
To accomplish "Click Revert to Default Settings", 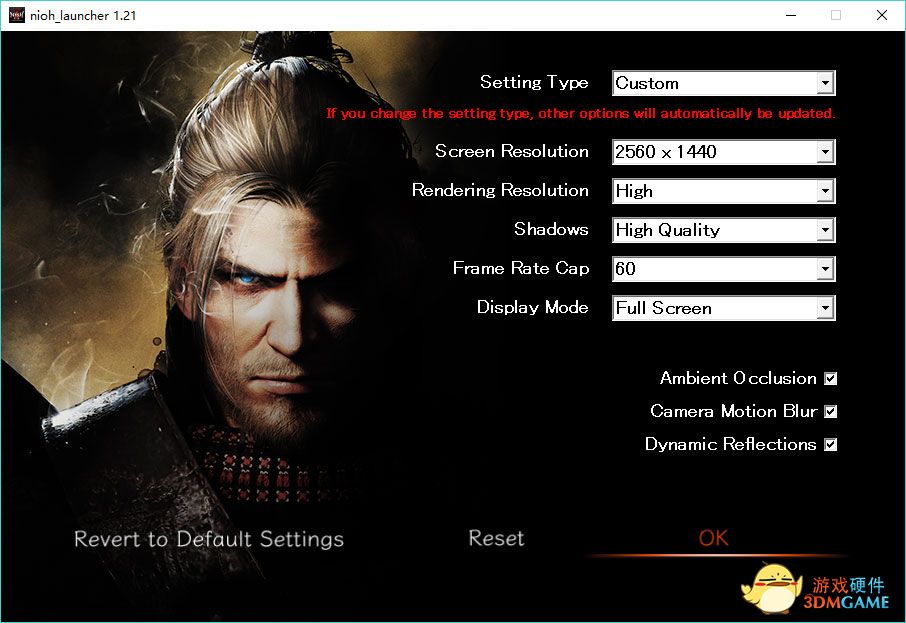I will tap(209, 539).
